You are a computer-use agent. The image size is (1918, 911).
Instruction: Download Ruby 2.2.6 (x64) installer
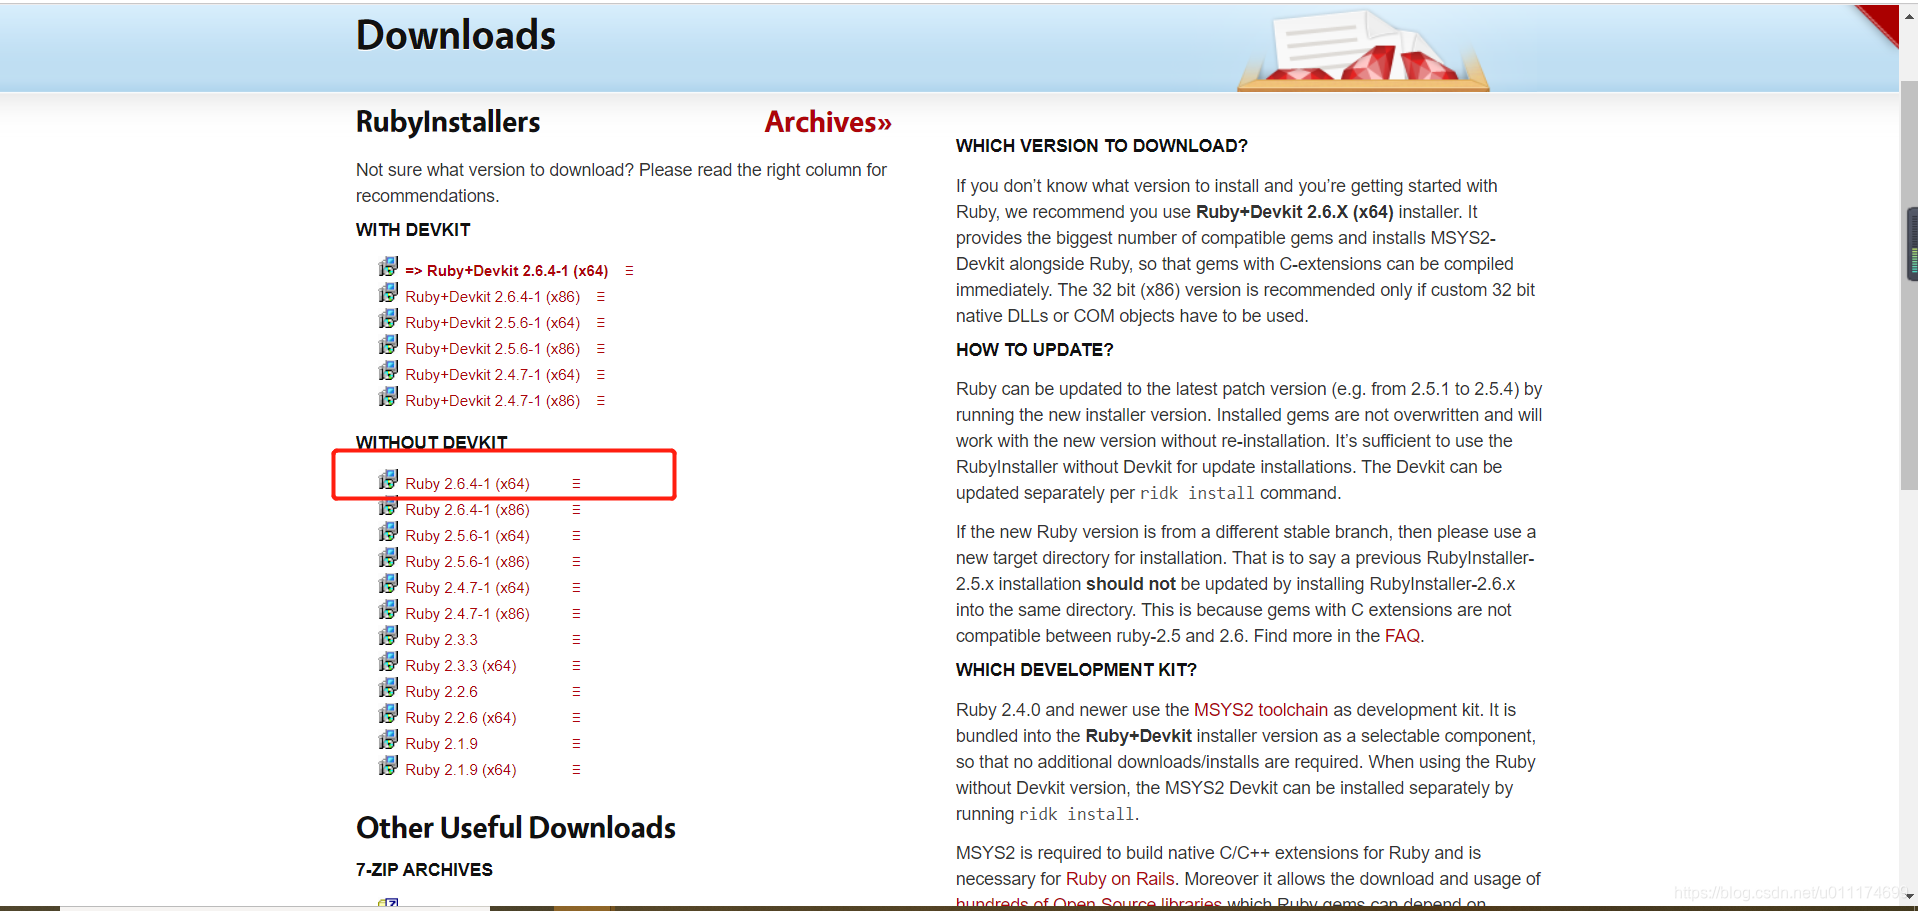461,718
